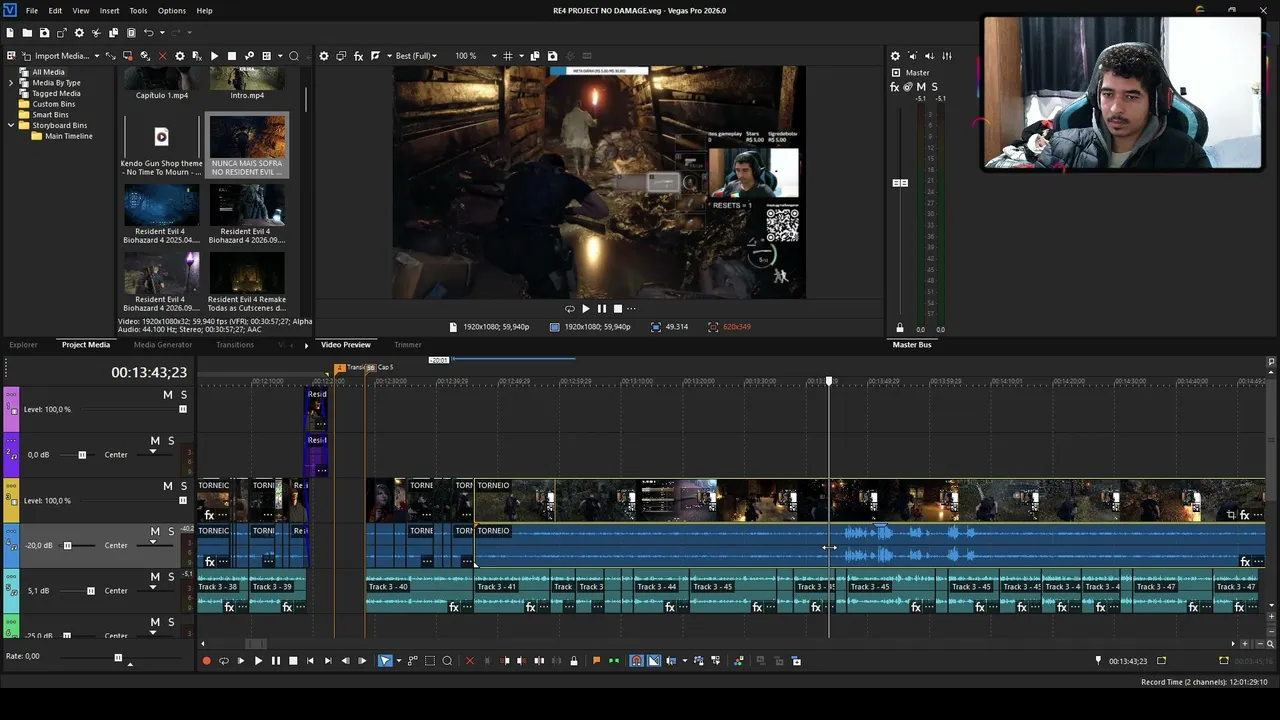1280x720 pixels.
Task: Save a snapshot of the preview frame
Action: pyautogui.click(x=553, y=56)
